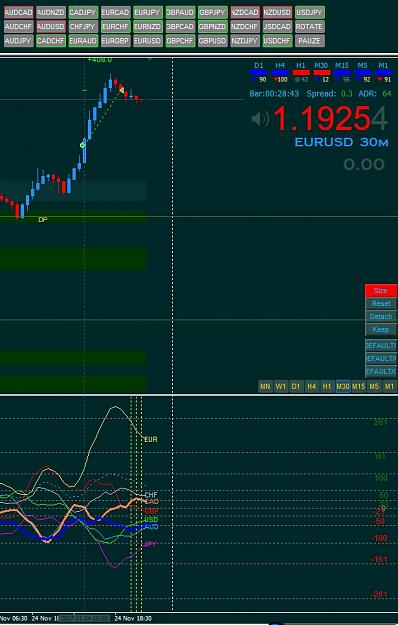Open USDCAD symbol chart
The height and width of the screenshot is (625, 398).
[x=277, y=27]
